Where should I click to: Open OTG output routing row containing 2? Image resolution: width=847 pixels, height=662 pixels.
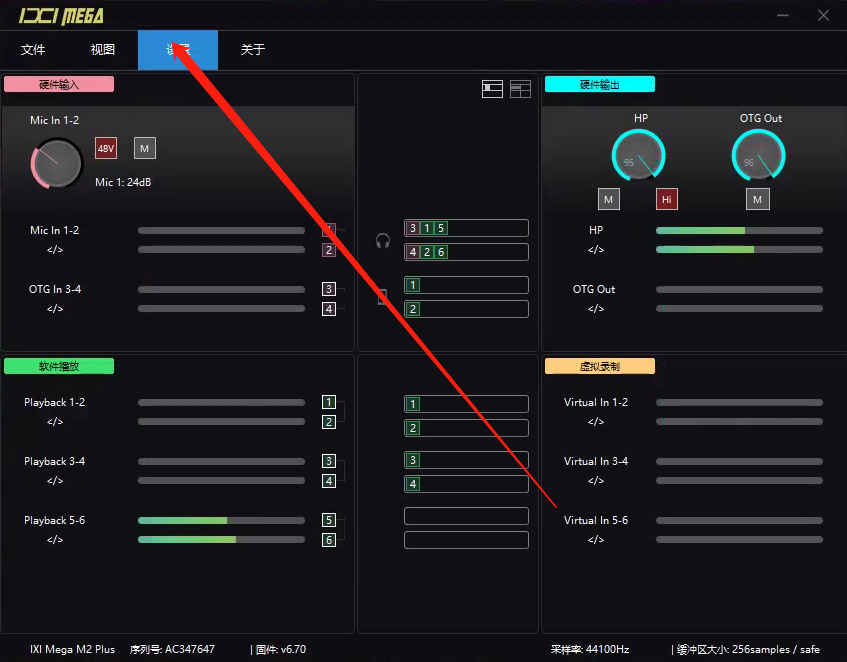pos(466,309)
